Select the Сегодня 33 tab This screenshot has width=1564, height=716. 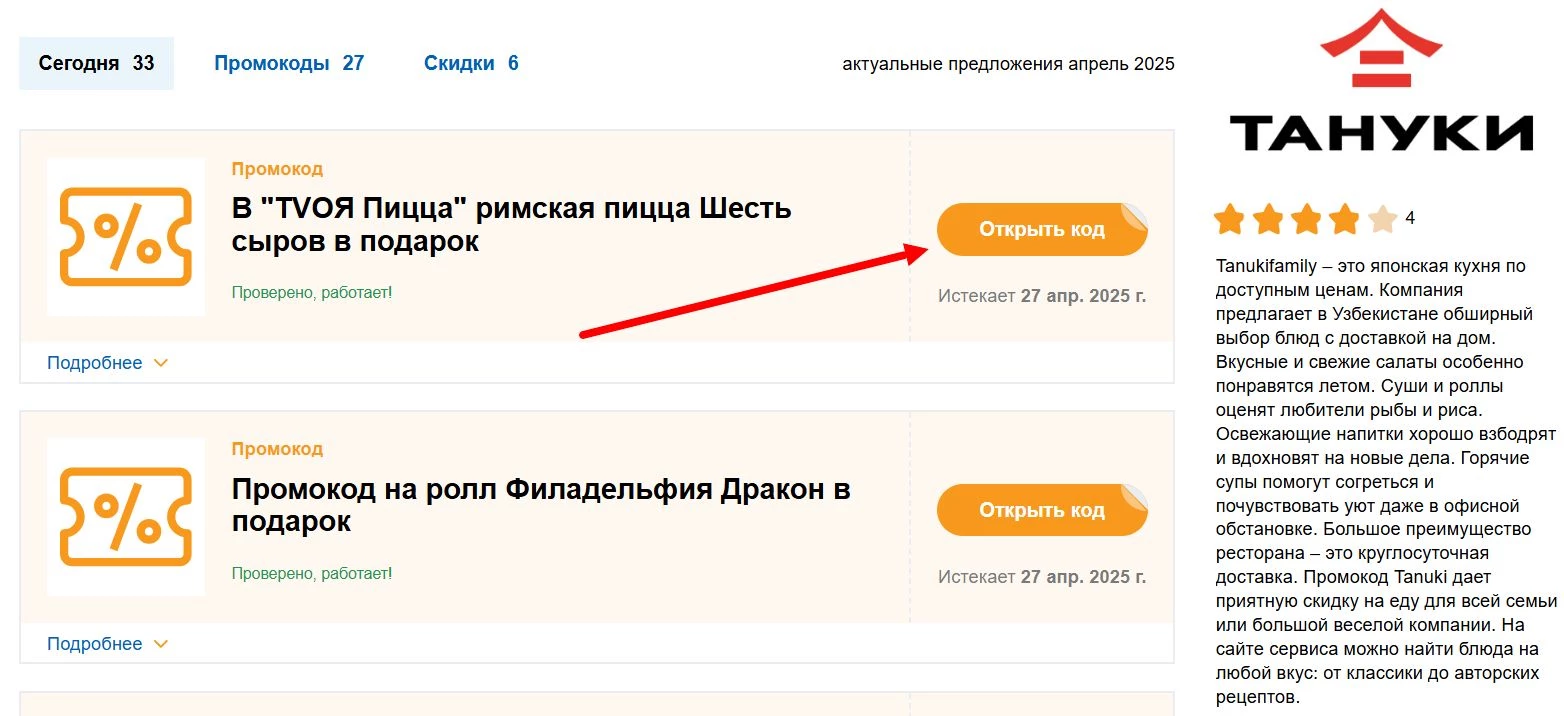pos(97,62)
